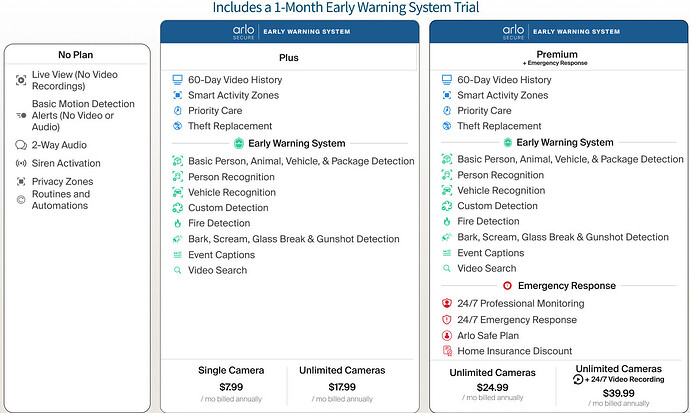Click the red Emergency Response alert icon
The height and width of the screenshot is (413, 690).
507,285
